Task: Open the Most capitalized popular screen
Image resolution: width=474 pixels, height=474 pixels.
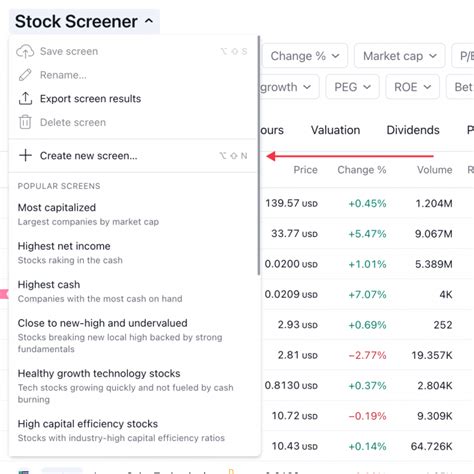Action: (x=133, y=214)
